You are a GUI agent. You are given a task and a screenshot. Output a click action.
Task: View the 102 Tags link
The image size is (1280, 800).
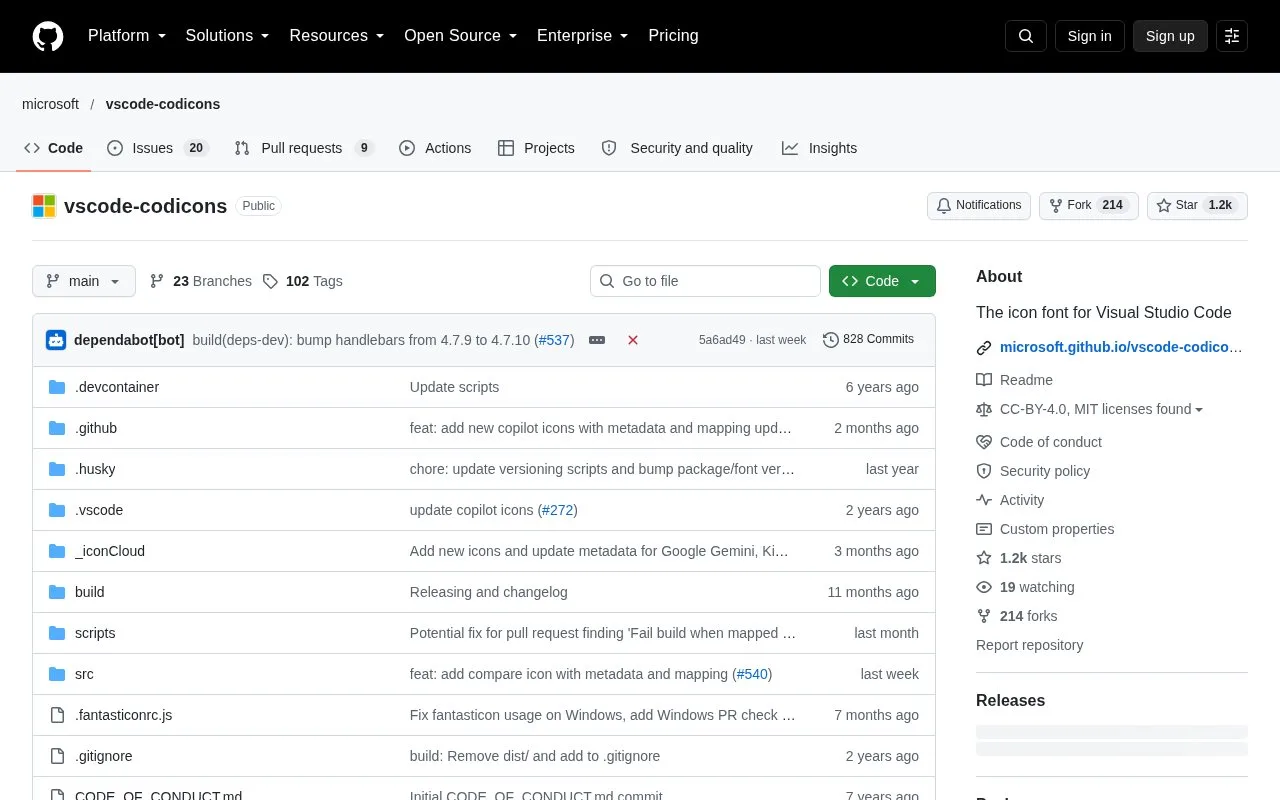[303, 281]
